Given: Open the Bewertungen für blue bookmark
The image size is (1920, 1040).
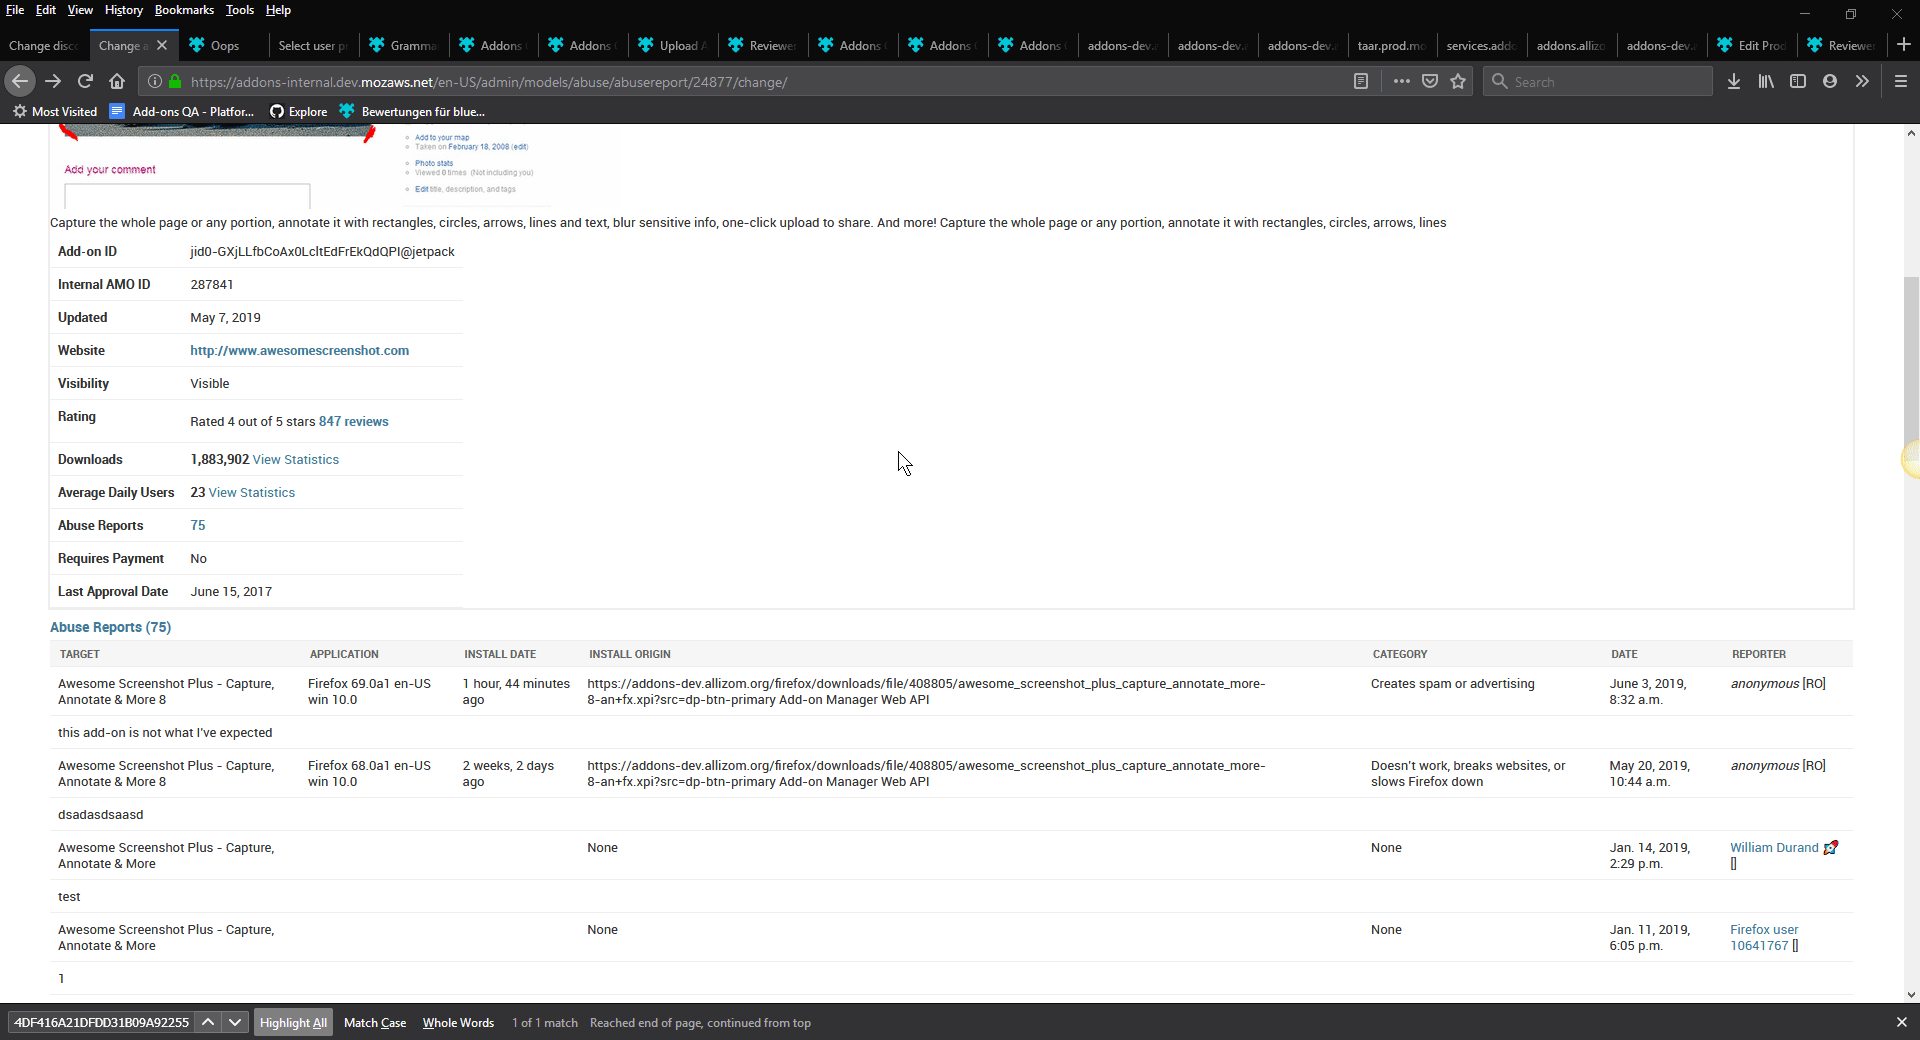Looking at the screenshot, I should point(412,111).
